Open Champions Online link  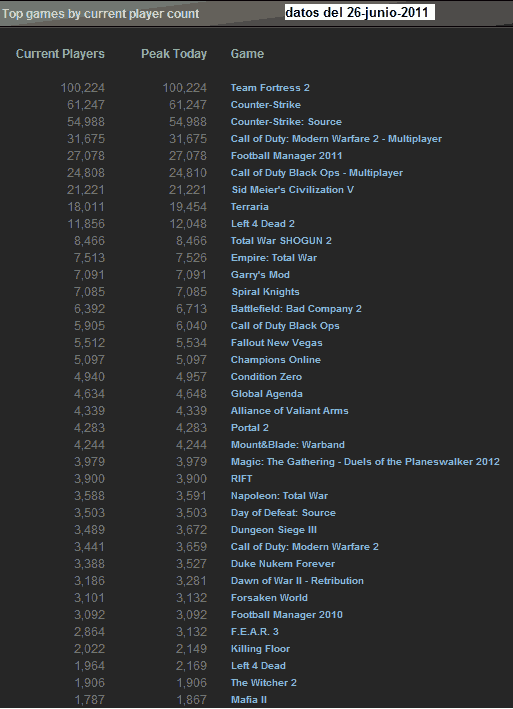point(276,360)
